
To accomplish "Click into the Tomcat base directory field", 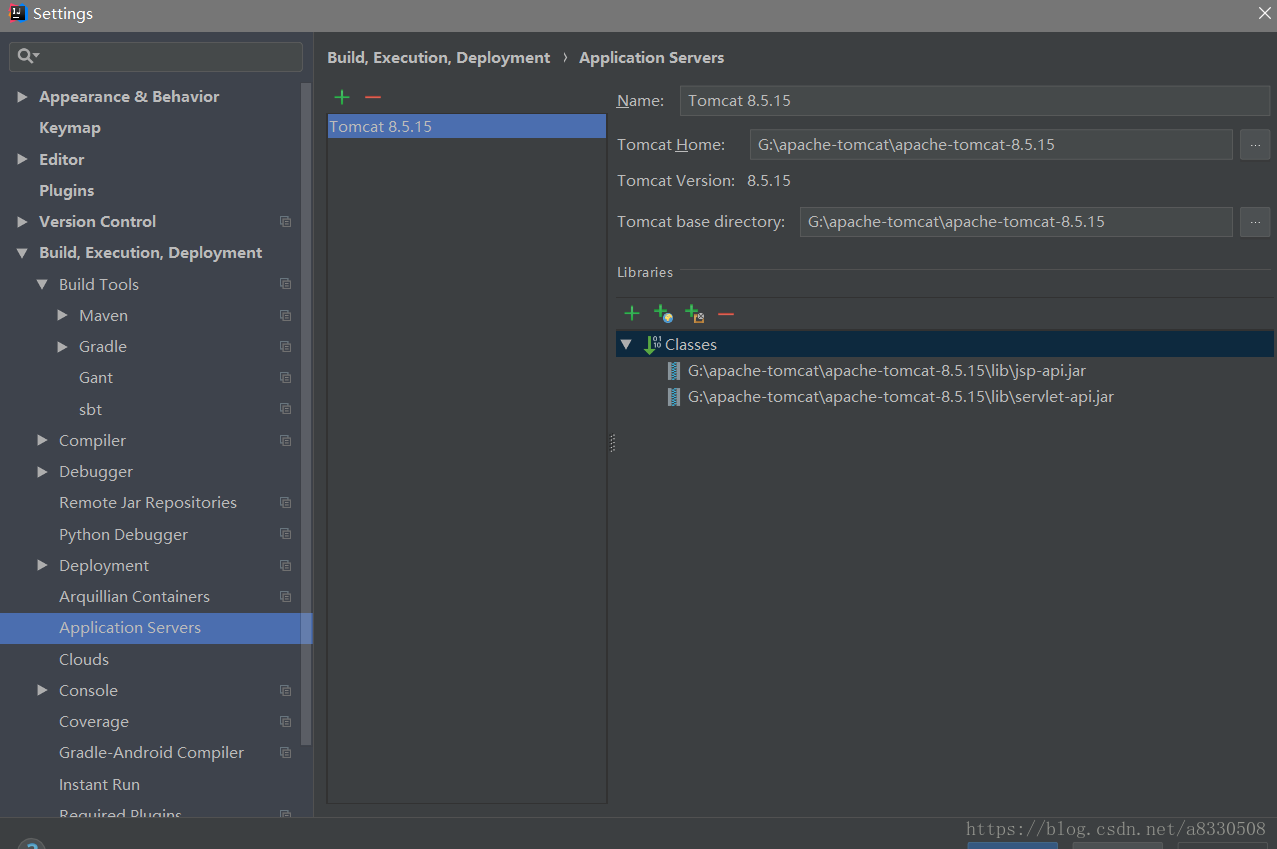I will click(x=1016, y=222).
